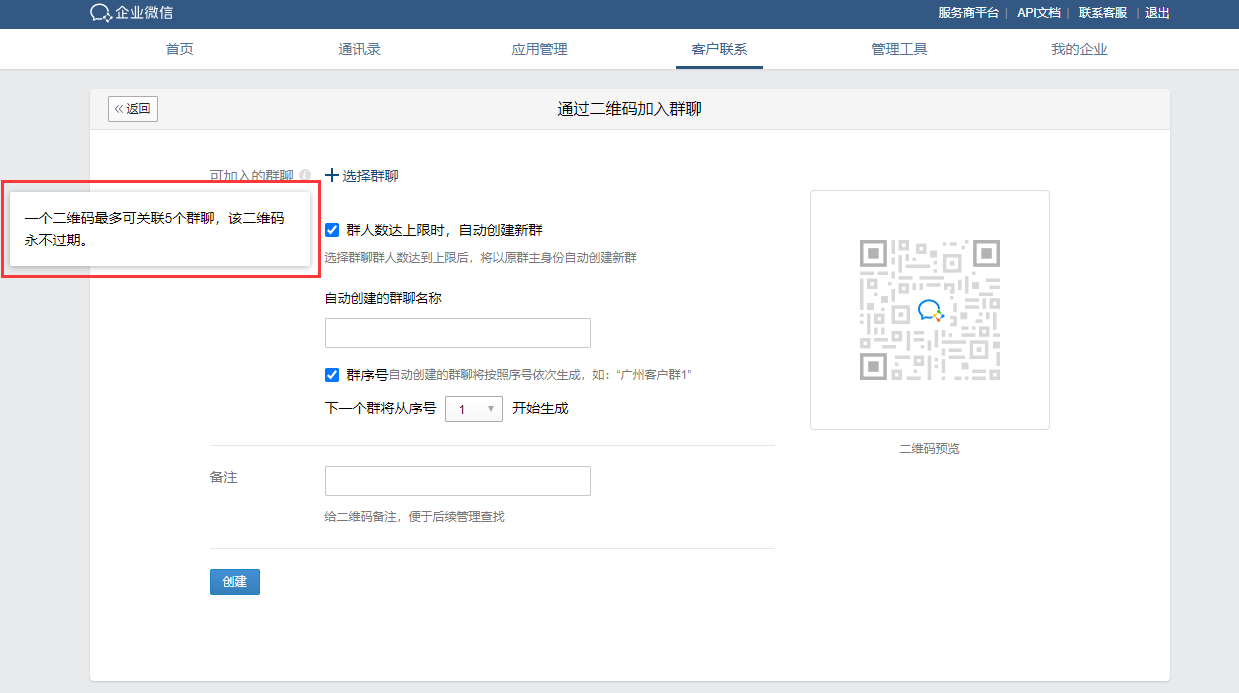Click the blue 创建 button
The image size is (1239, 693).
pyautogui.click(x=235, y=582)
